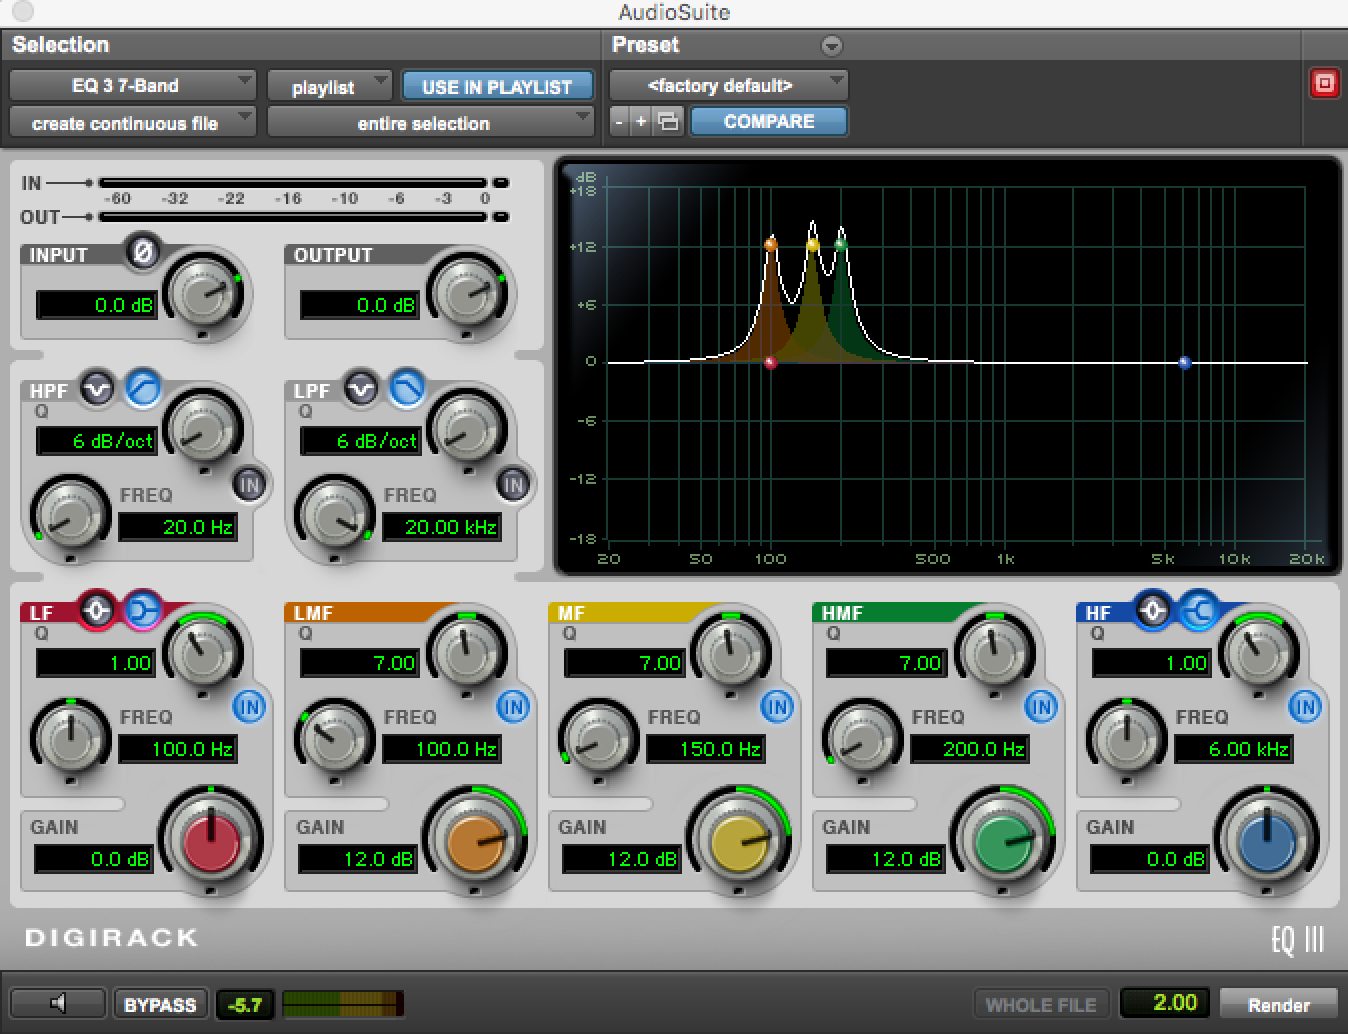Click the Render button
The height and width of the screenshot is (1034, 1348).
pyautogui.click(x=1278, y=1005)
